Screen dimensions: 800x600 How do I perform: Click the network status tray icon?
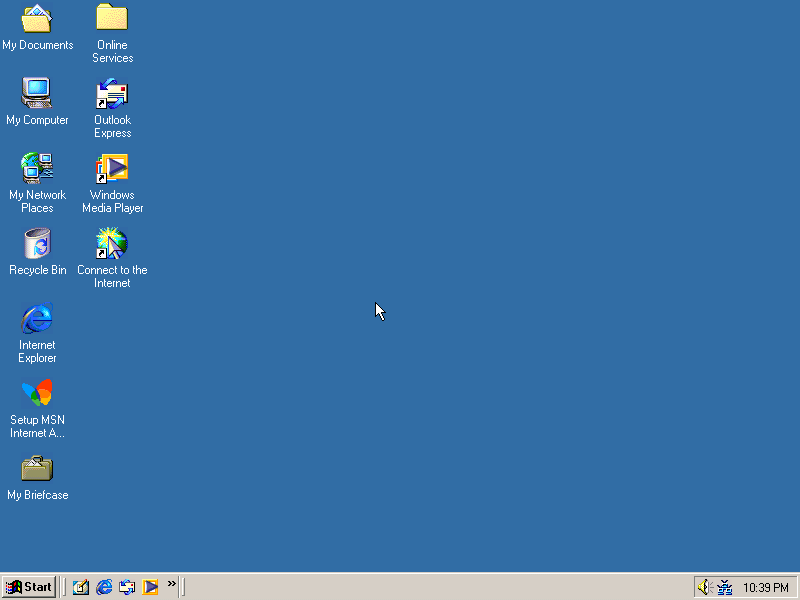pos(723,587)
